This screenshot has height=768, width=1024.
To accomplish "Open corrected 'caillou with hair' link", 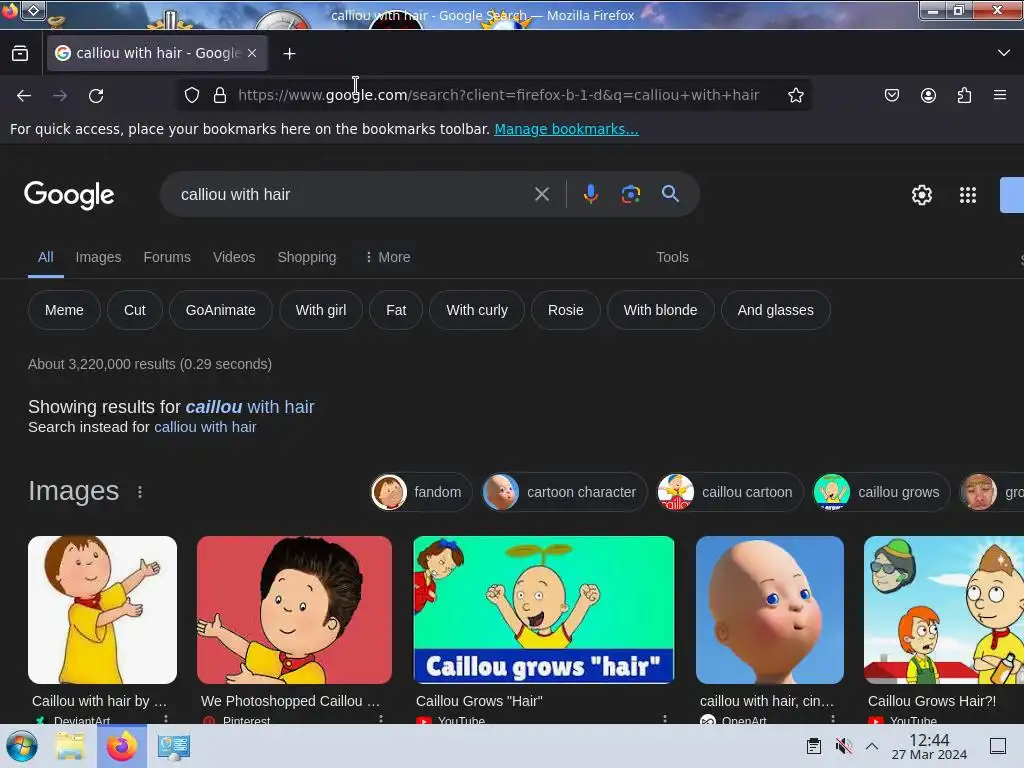I will pyautogui.click(x=249, y=407).
